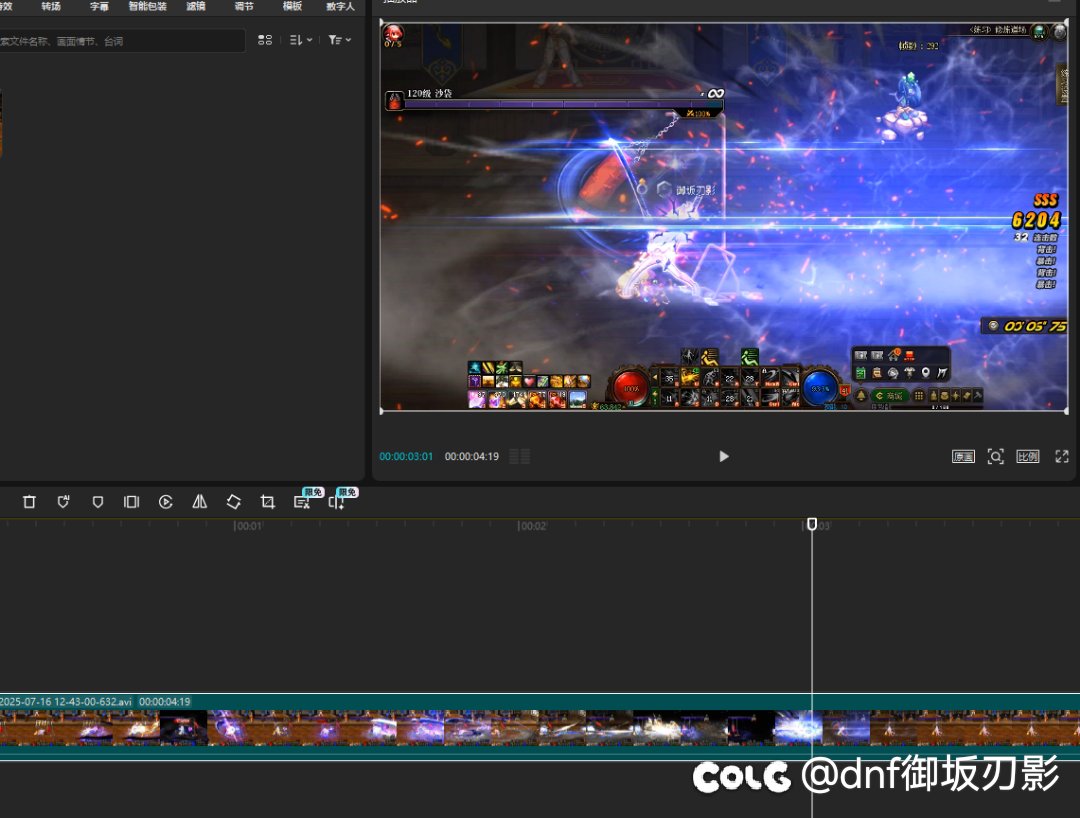This screenshot has width=1080, height=818.
Task: Click the 00:02 mark on timeline ruler
Action: pos(532,526)
